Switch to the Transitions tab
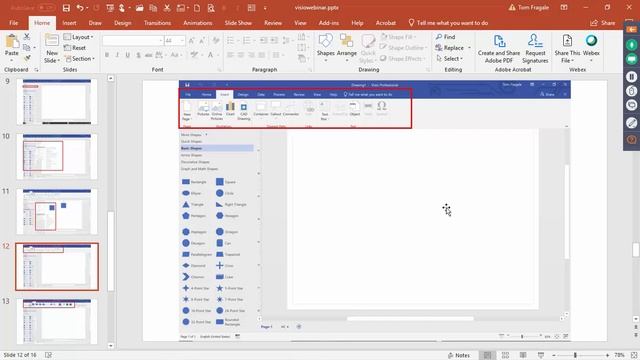Viewport: 640px width, 360px height. click(157, 23)
